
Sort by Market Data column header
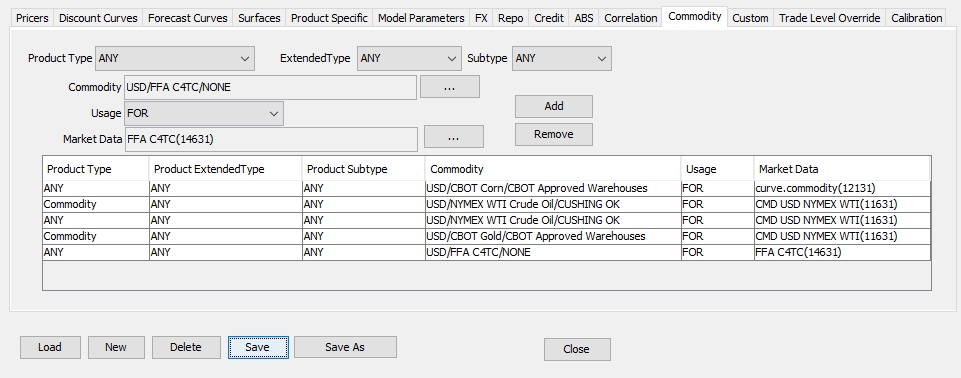pyautogui.click(x=842, y=169)
